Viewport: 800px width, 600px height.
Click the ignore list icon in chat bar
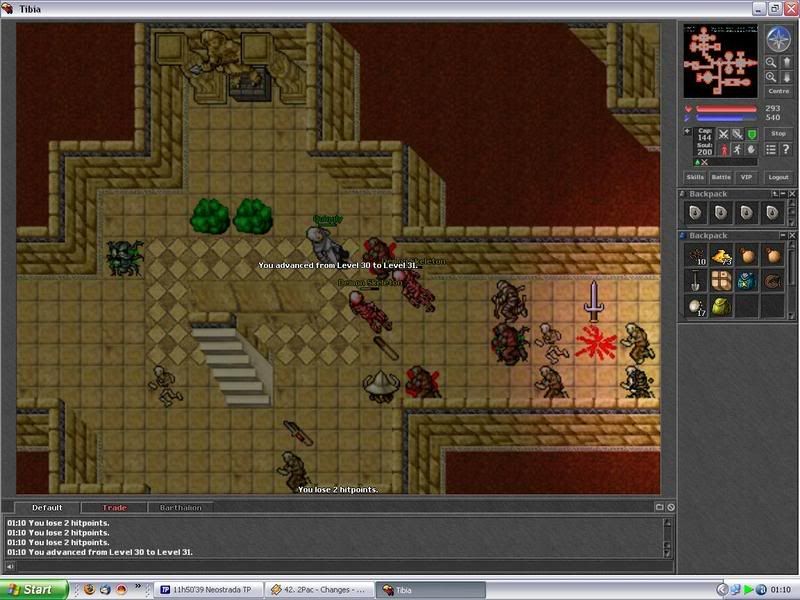click(x=671, y=507)
